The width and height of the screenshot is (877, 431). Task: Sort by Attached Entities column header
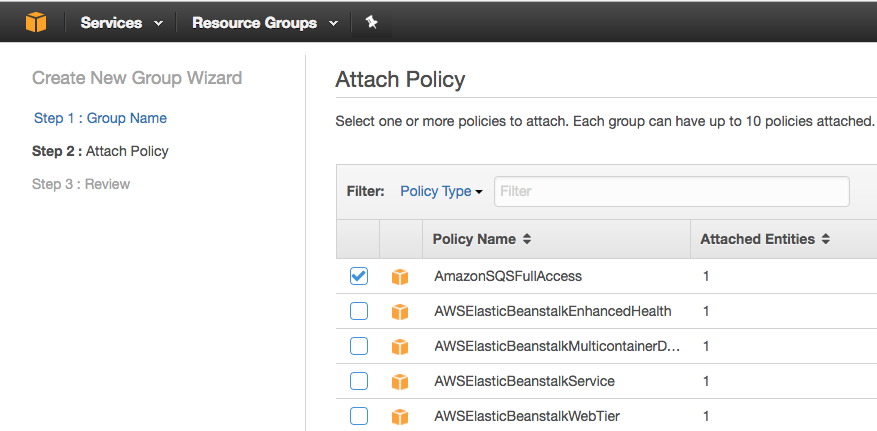coord(764,240)
